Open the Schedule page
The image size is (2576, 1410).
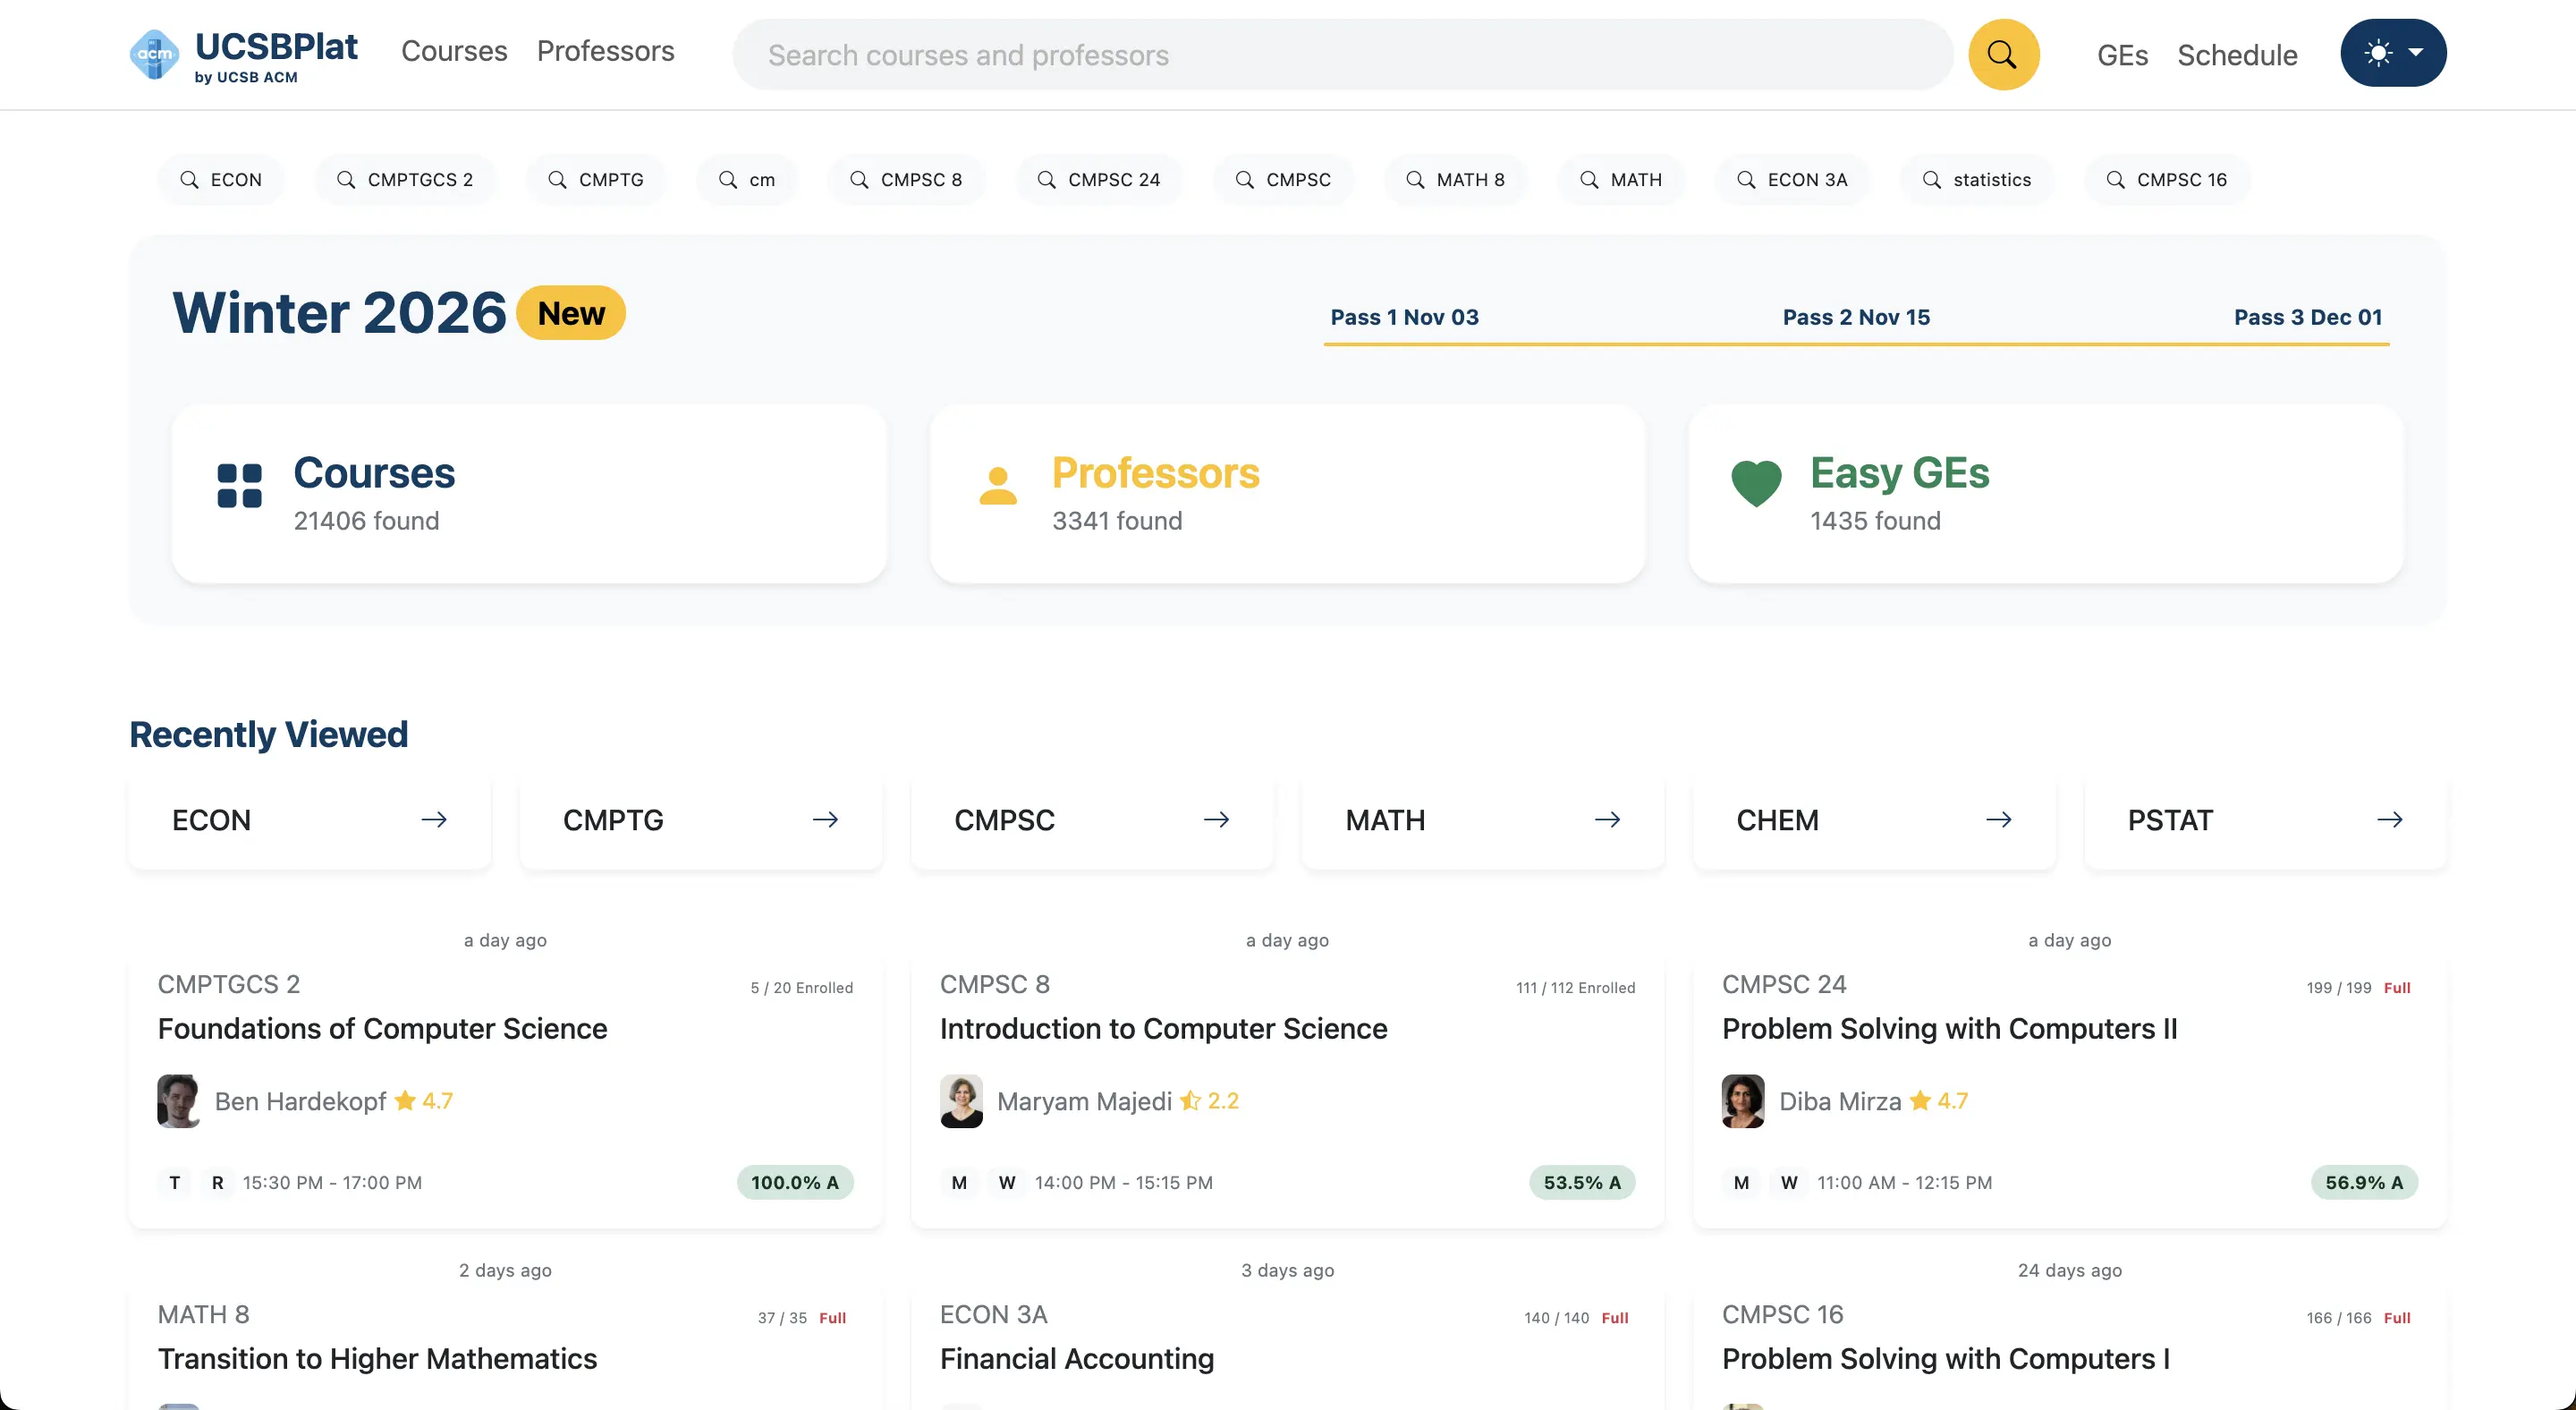[2237, 55]
